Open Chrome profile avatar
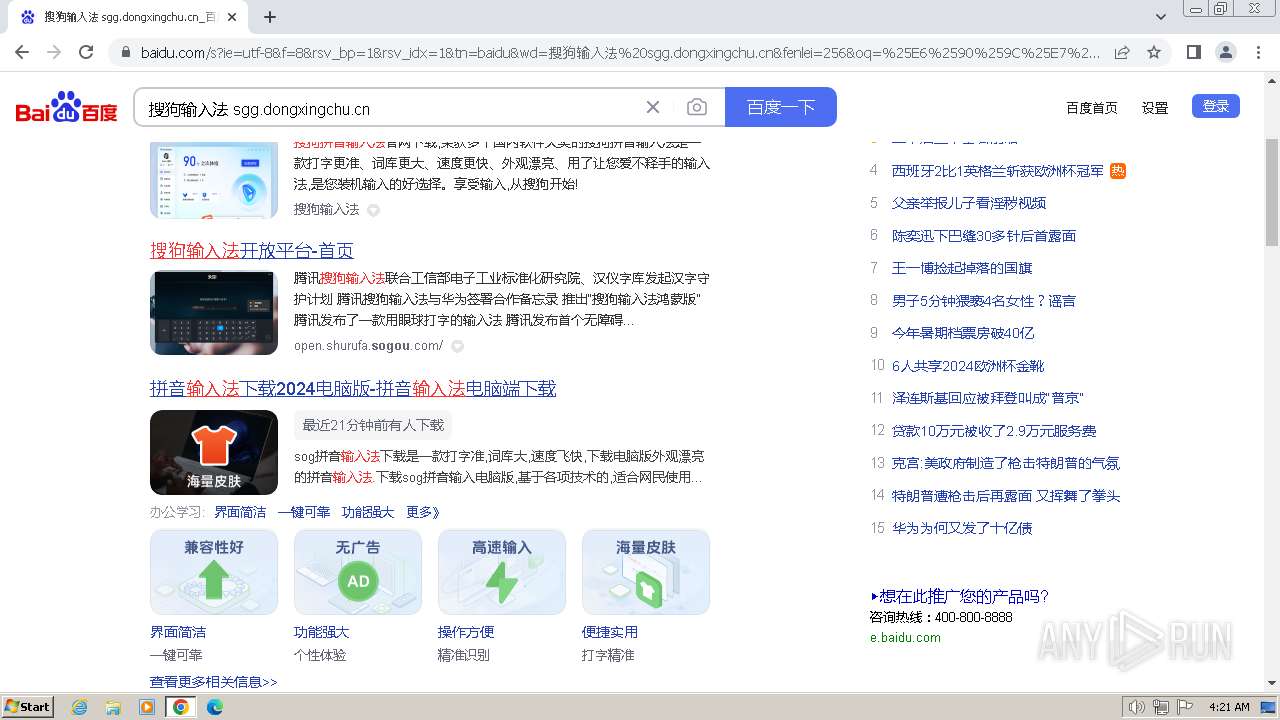1280x720 pixels. (1226, 52)
